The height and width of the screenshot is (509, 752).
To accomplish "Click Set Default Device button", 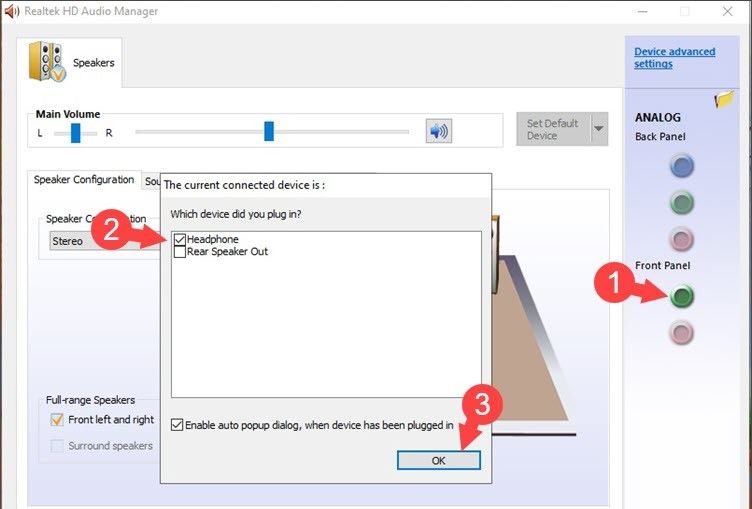I will [x=553, y=129].
